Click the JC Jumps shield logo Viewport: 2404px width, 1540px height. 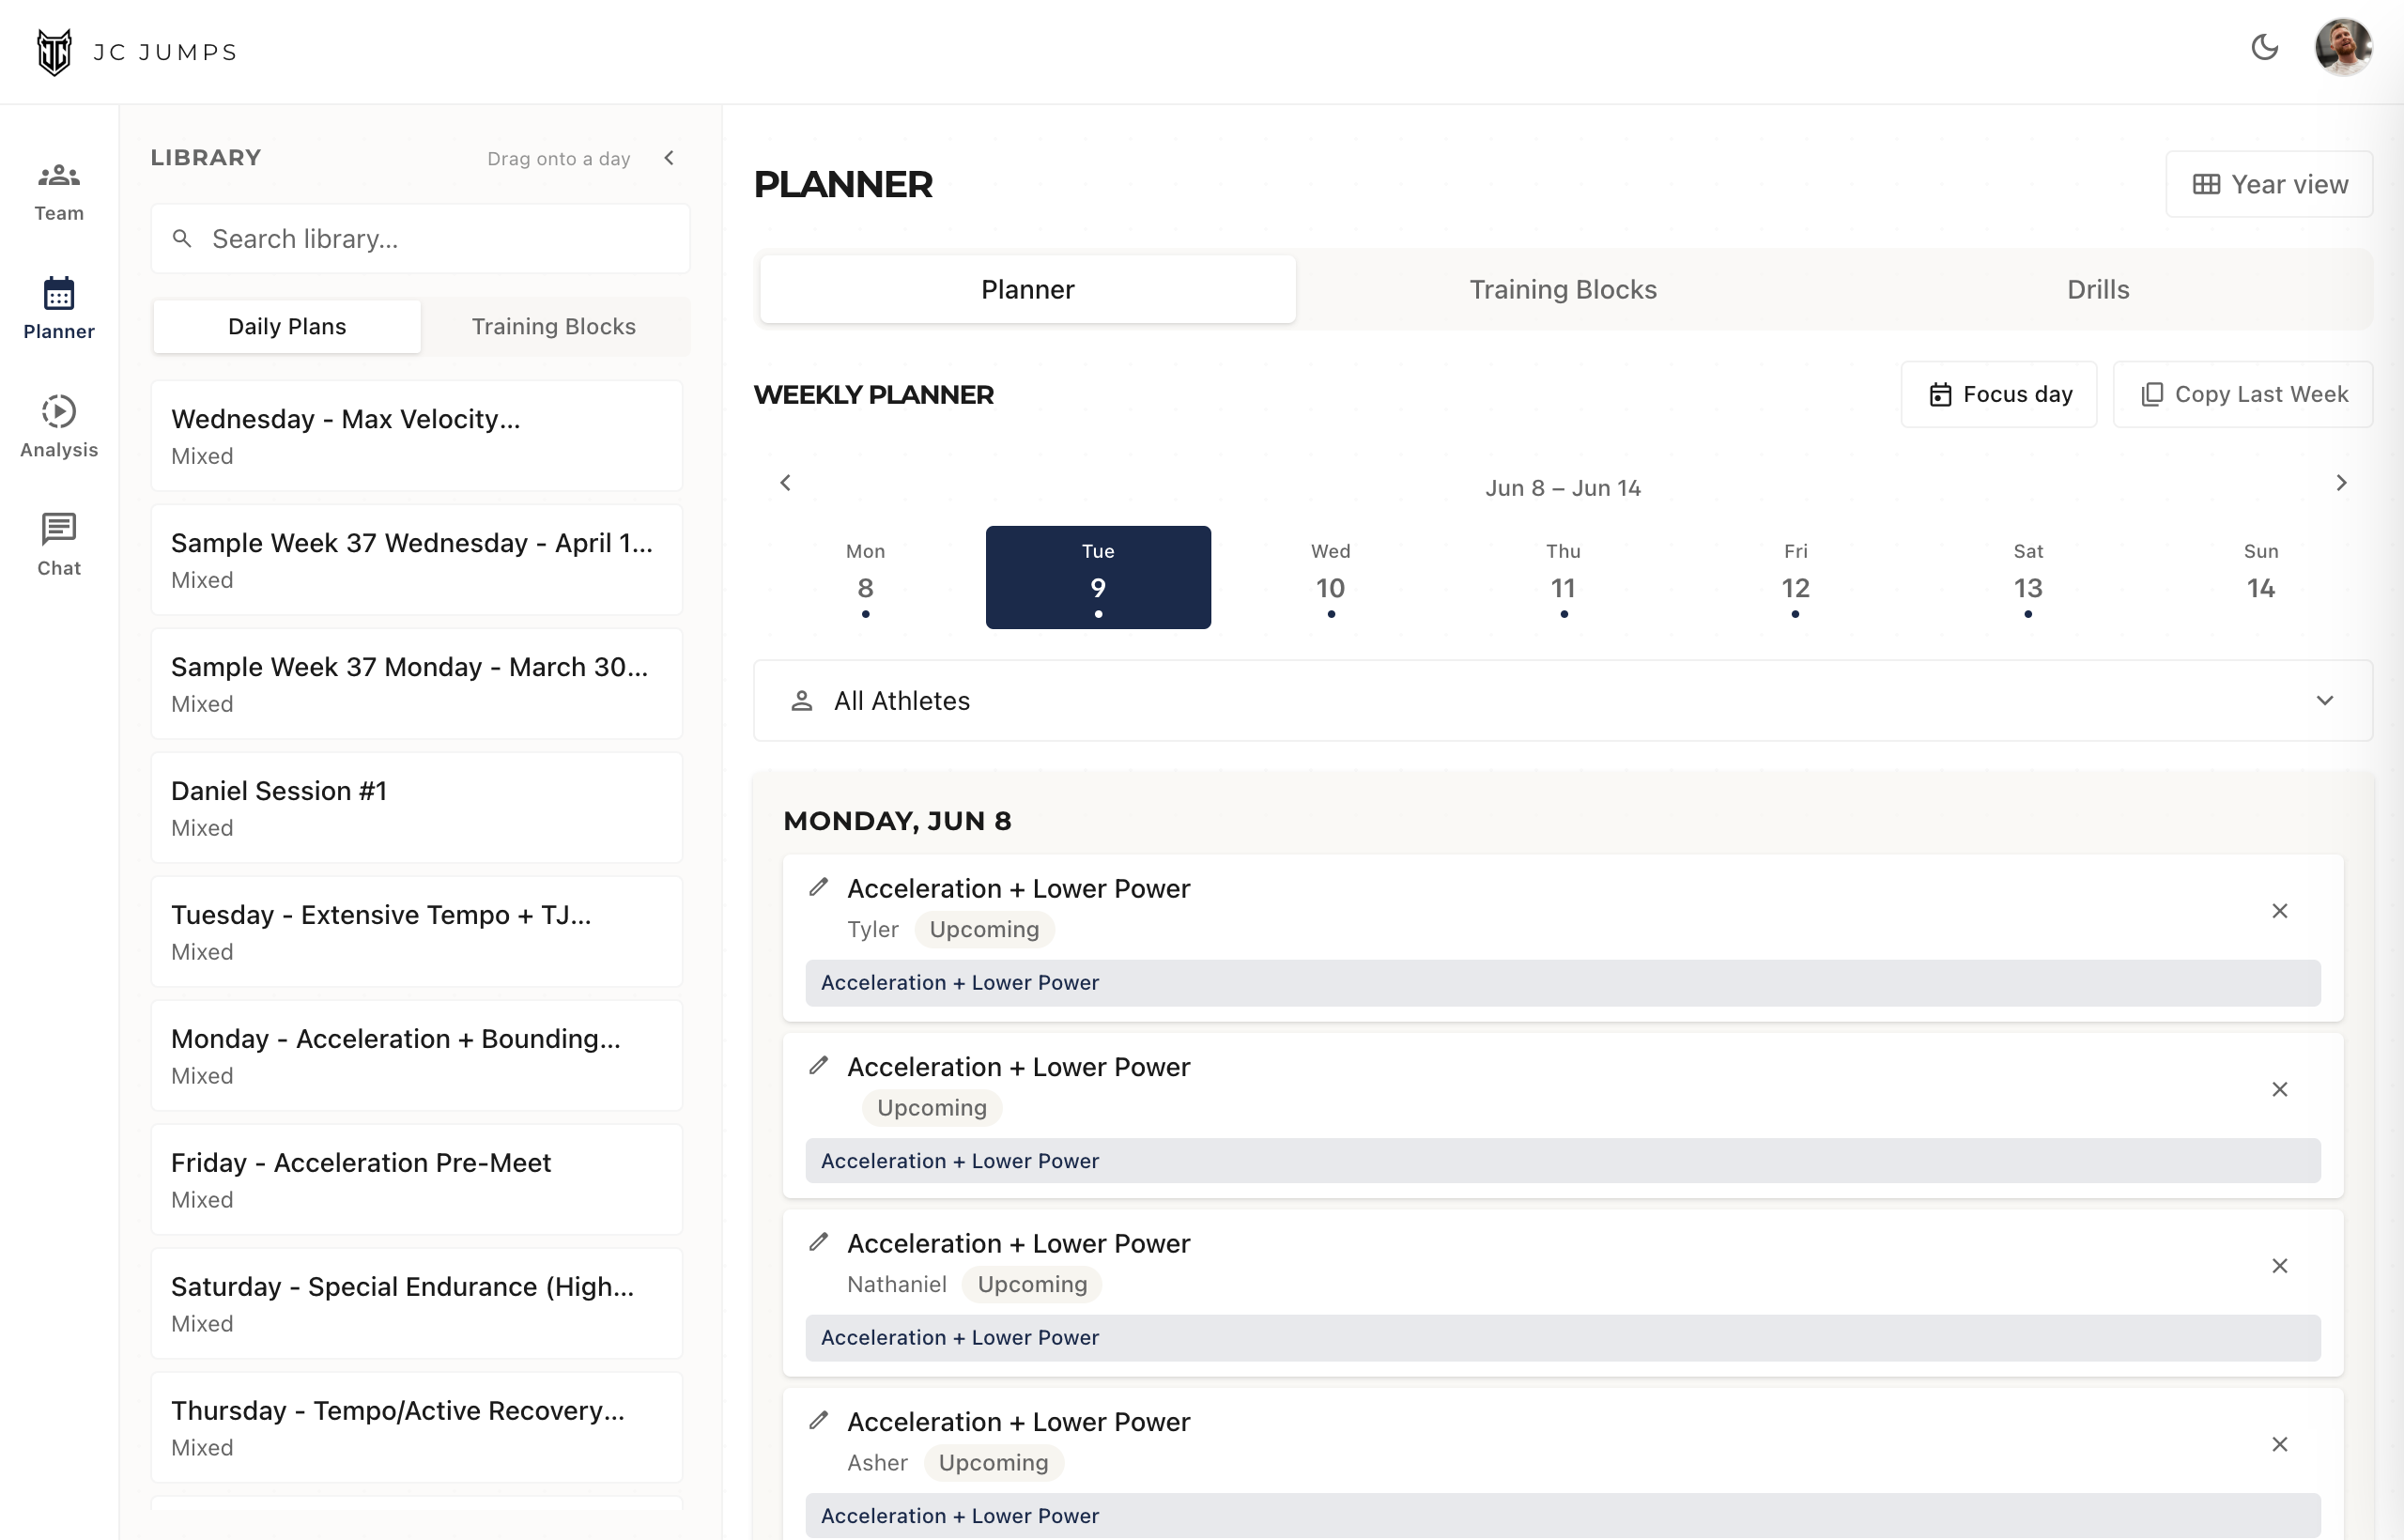coord(54,51)
